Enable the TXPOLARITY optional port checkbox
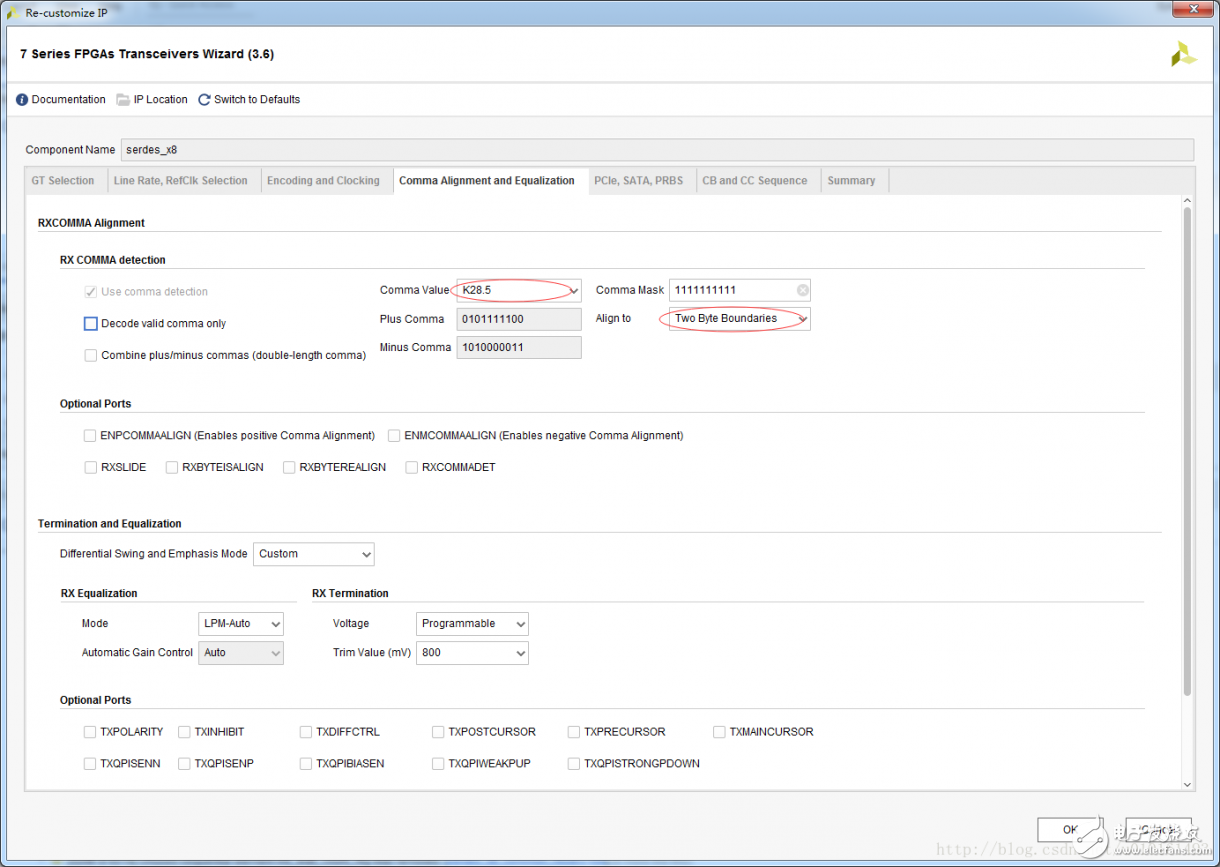 click(x=91, y=732)
